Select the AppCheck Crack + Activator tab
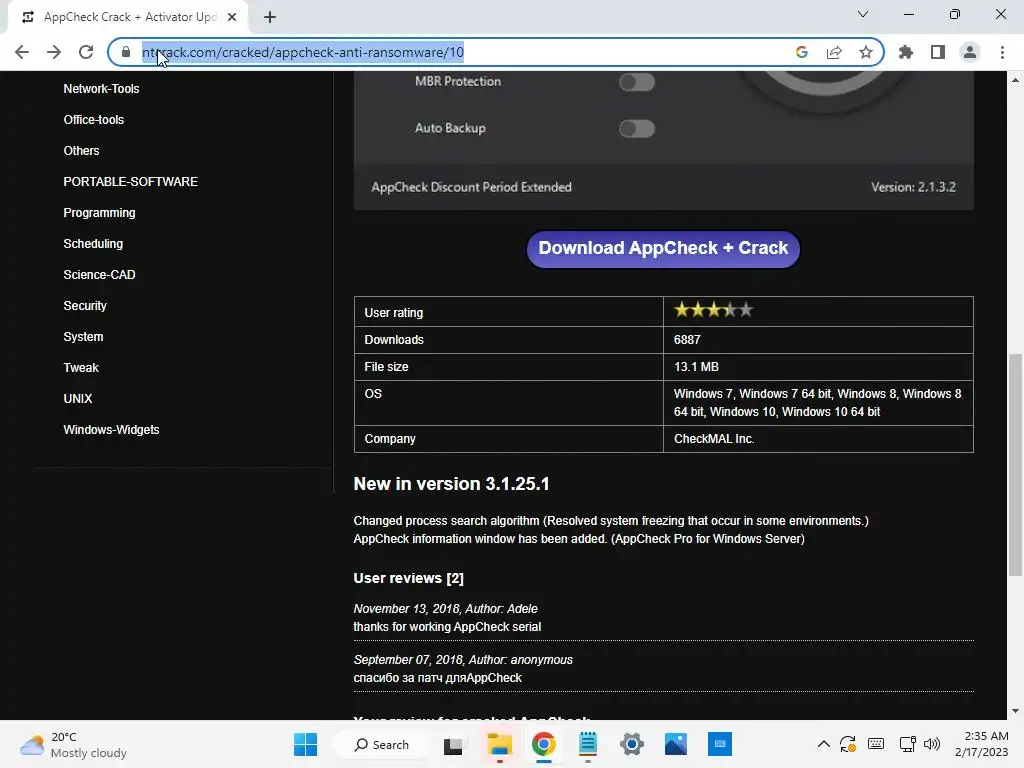 129,17
